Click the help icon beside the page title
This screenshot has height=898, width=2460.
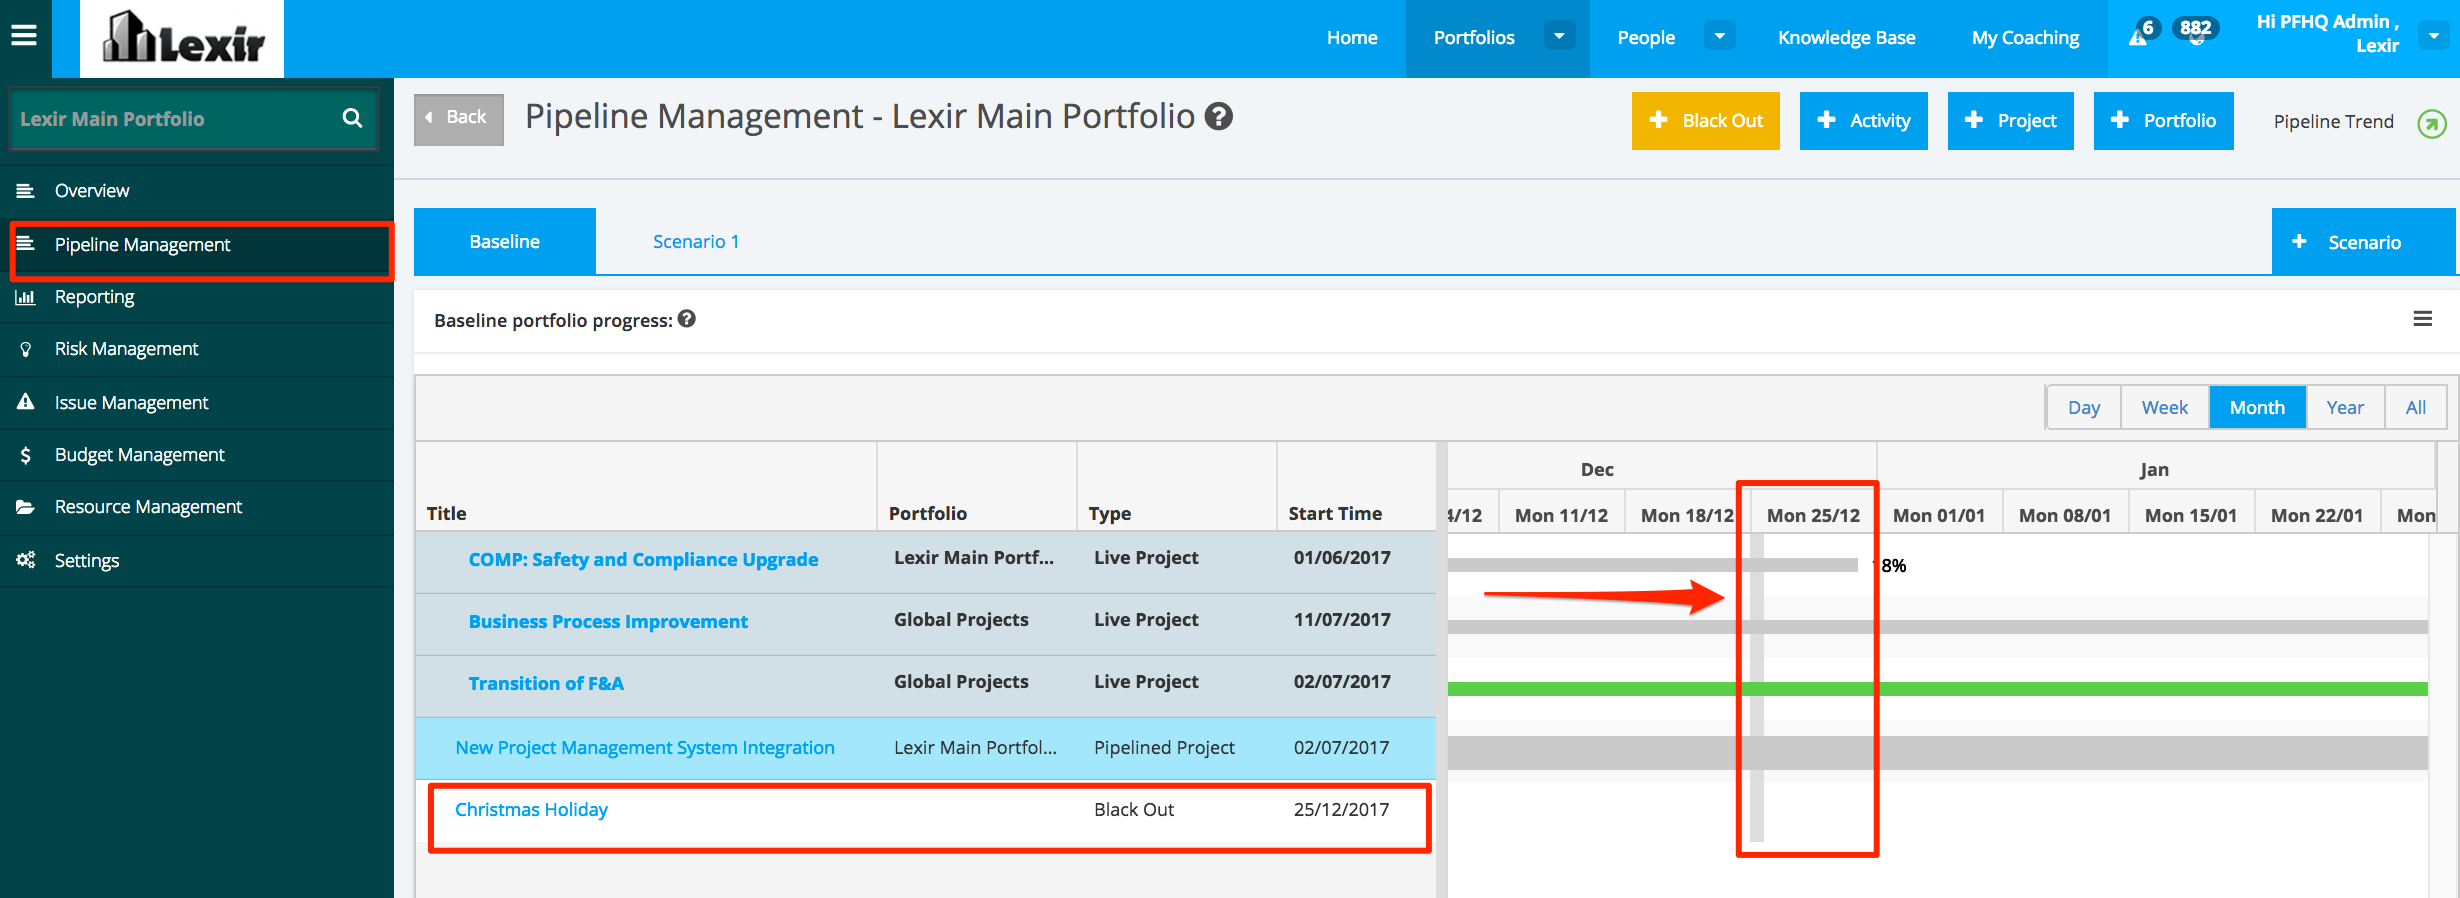pyautogui.click(x=1218, y=117)
